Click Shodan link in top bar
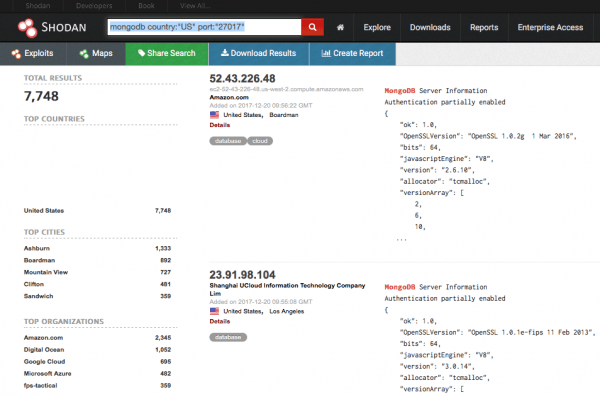The image size is (600, 397). [38, 6]
